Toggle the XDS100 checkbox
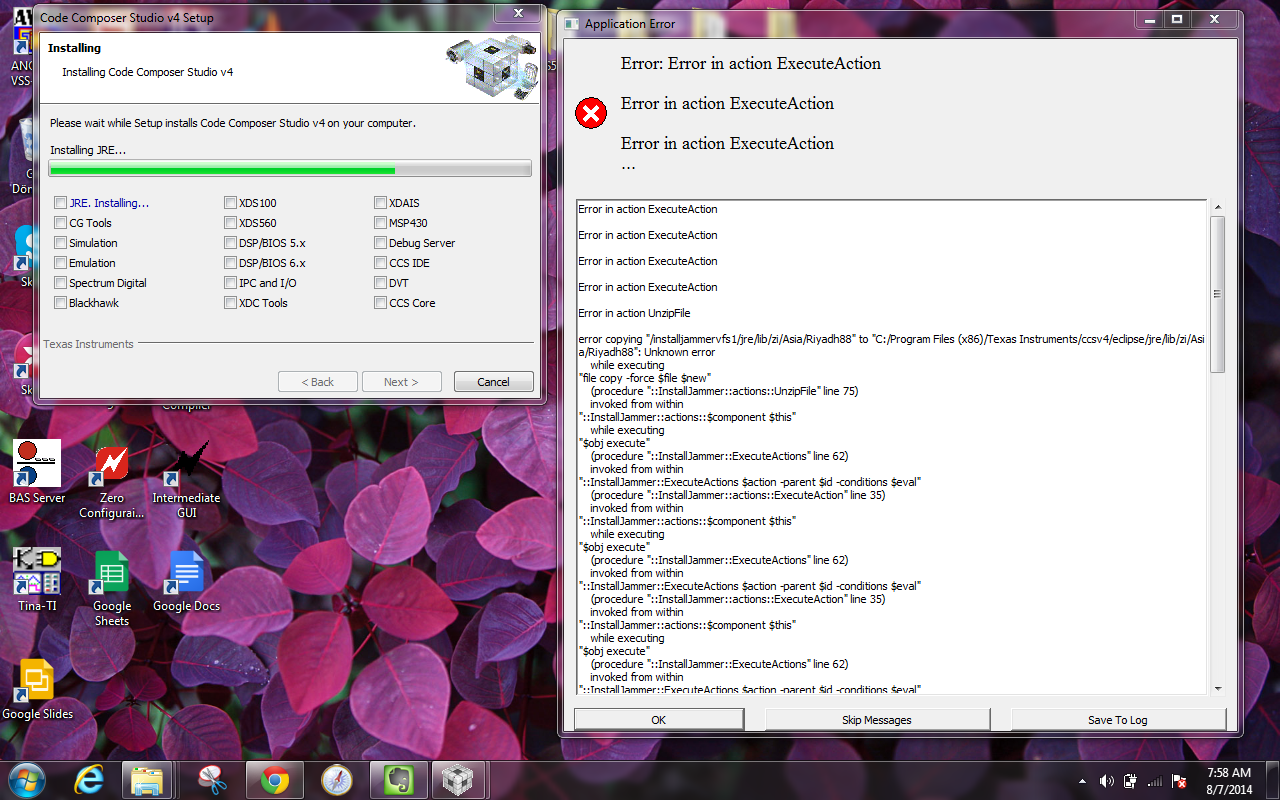Screen dimensions: 1280x800 (x=231, y=203)
